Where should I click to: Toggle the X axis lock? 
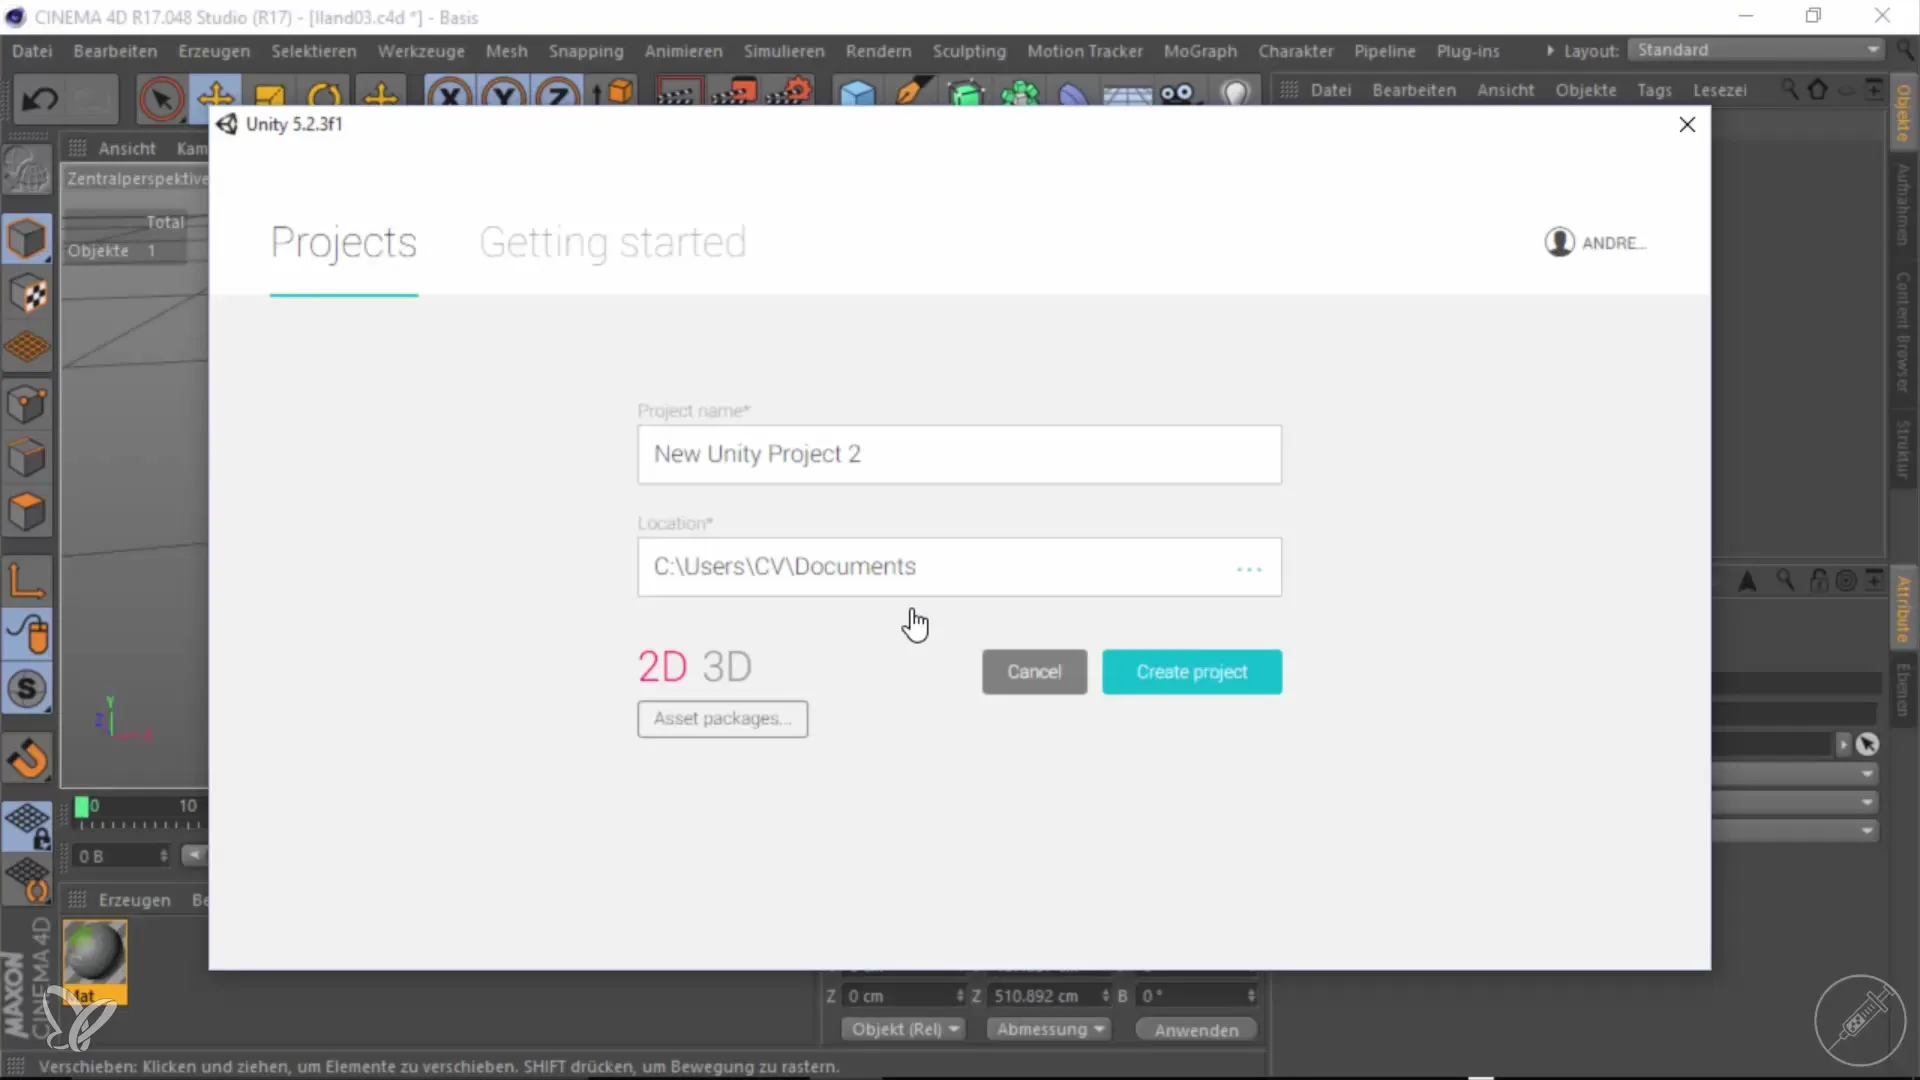click(x=450, y=96)
